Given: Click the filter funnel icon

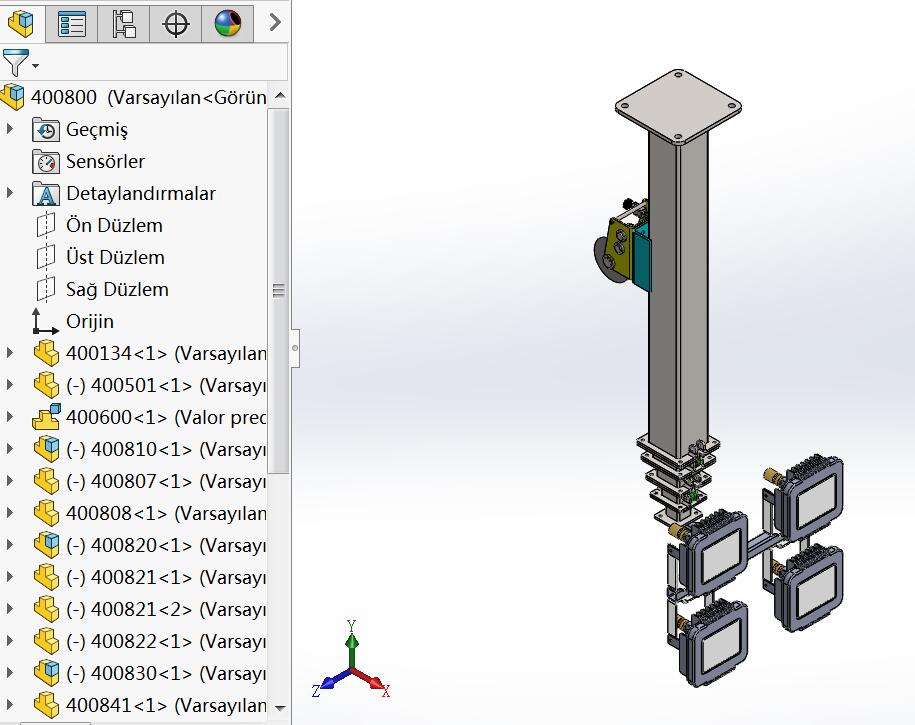Looking at the screenshot, I should (15, 62).
